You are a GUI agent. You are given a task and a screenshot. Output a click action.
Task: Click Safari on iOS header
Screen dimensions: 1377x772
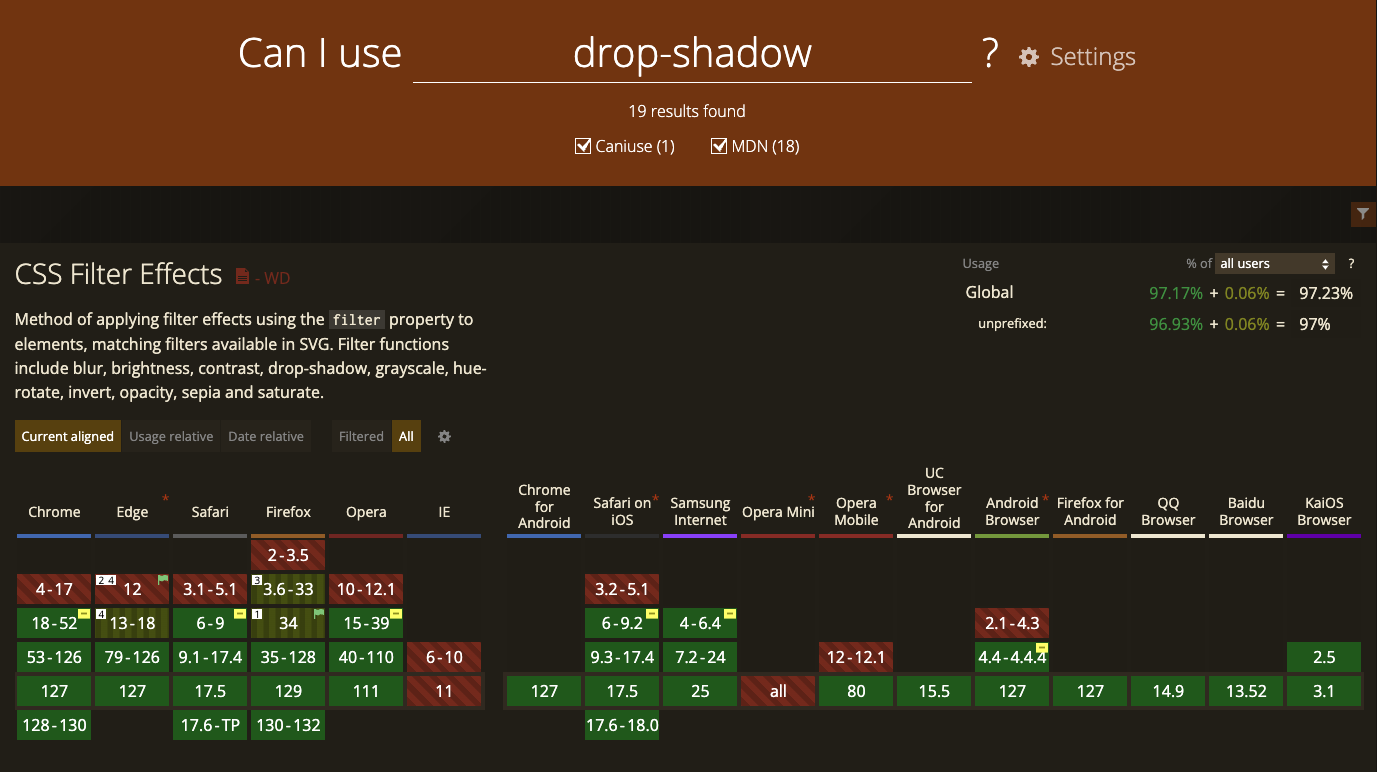pos(622,511)
